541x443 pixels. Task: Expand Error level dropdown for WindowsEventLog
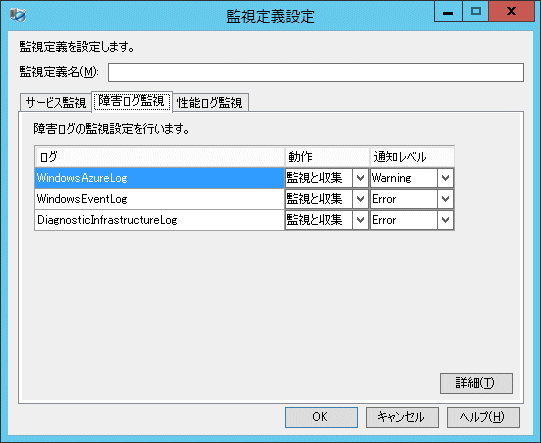point(445,199)
